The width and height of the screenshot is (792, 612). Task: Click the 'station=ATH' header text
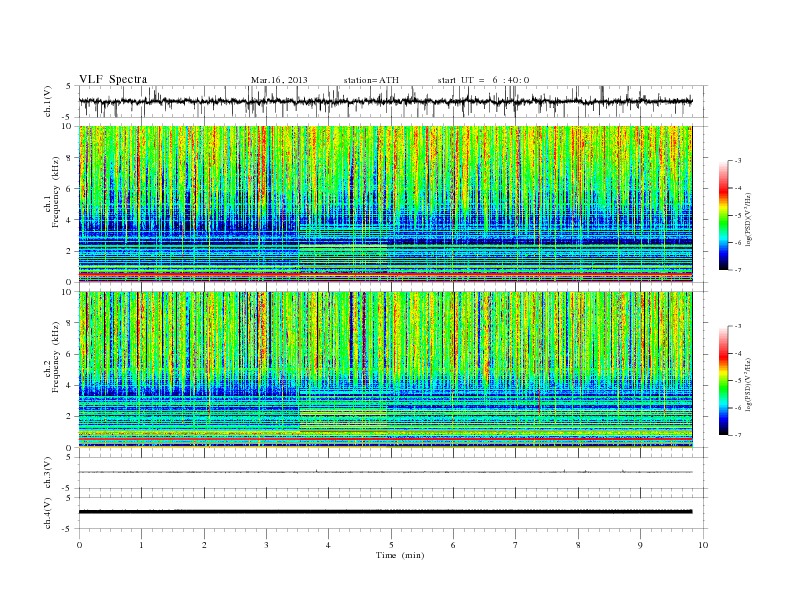pos(371,80)
